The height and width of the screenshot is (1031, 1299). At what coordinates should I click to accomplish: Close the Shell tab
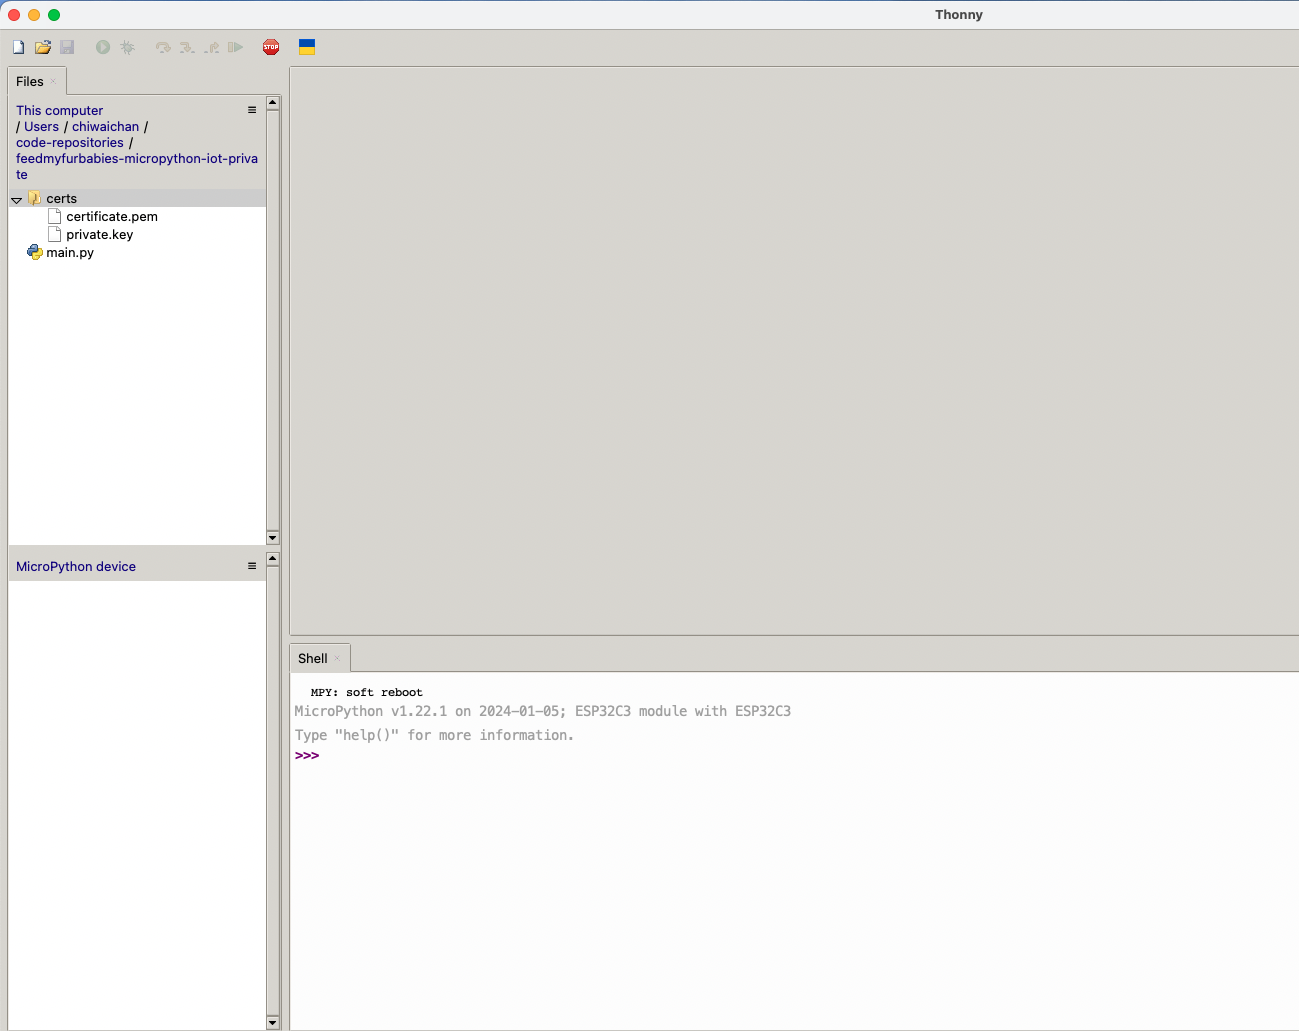(x=337, y=659)
